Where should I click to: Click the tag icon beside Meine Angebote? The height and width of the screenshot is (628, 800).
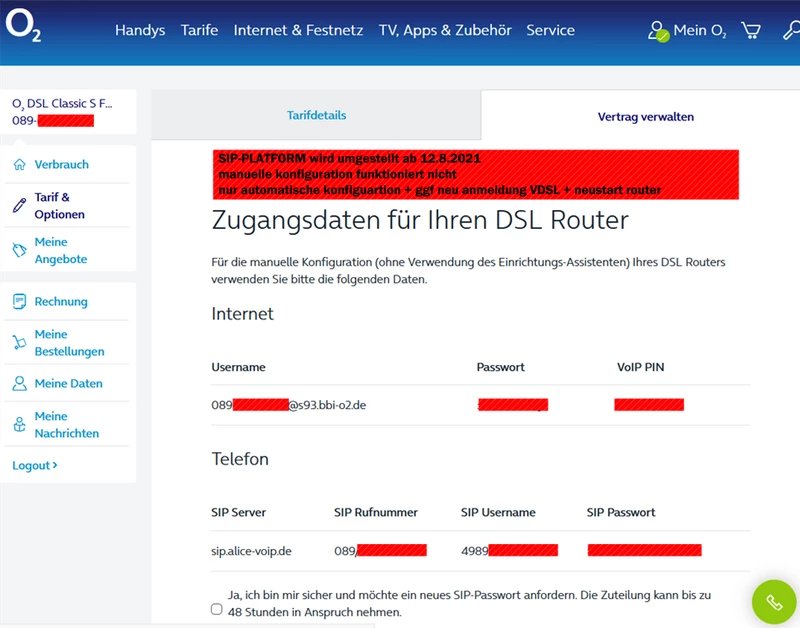[x=19, y=250]
